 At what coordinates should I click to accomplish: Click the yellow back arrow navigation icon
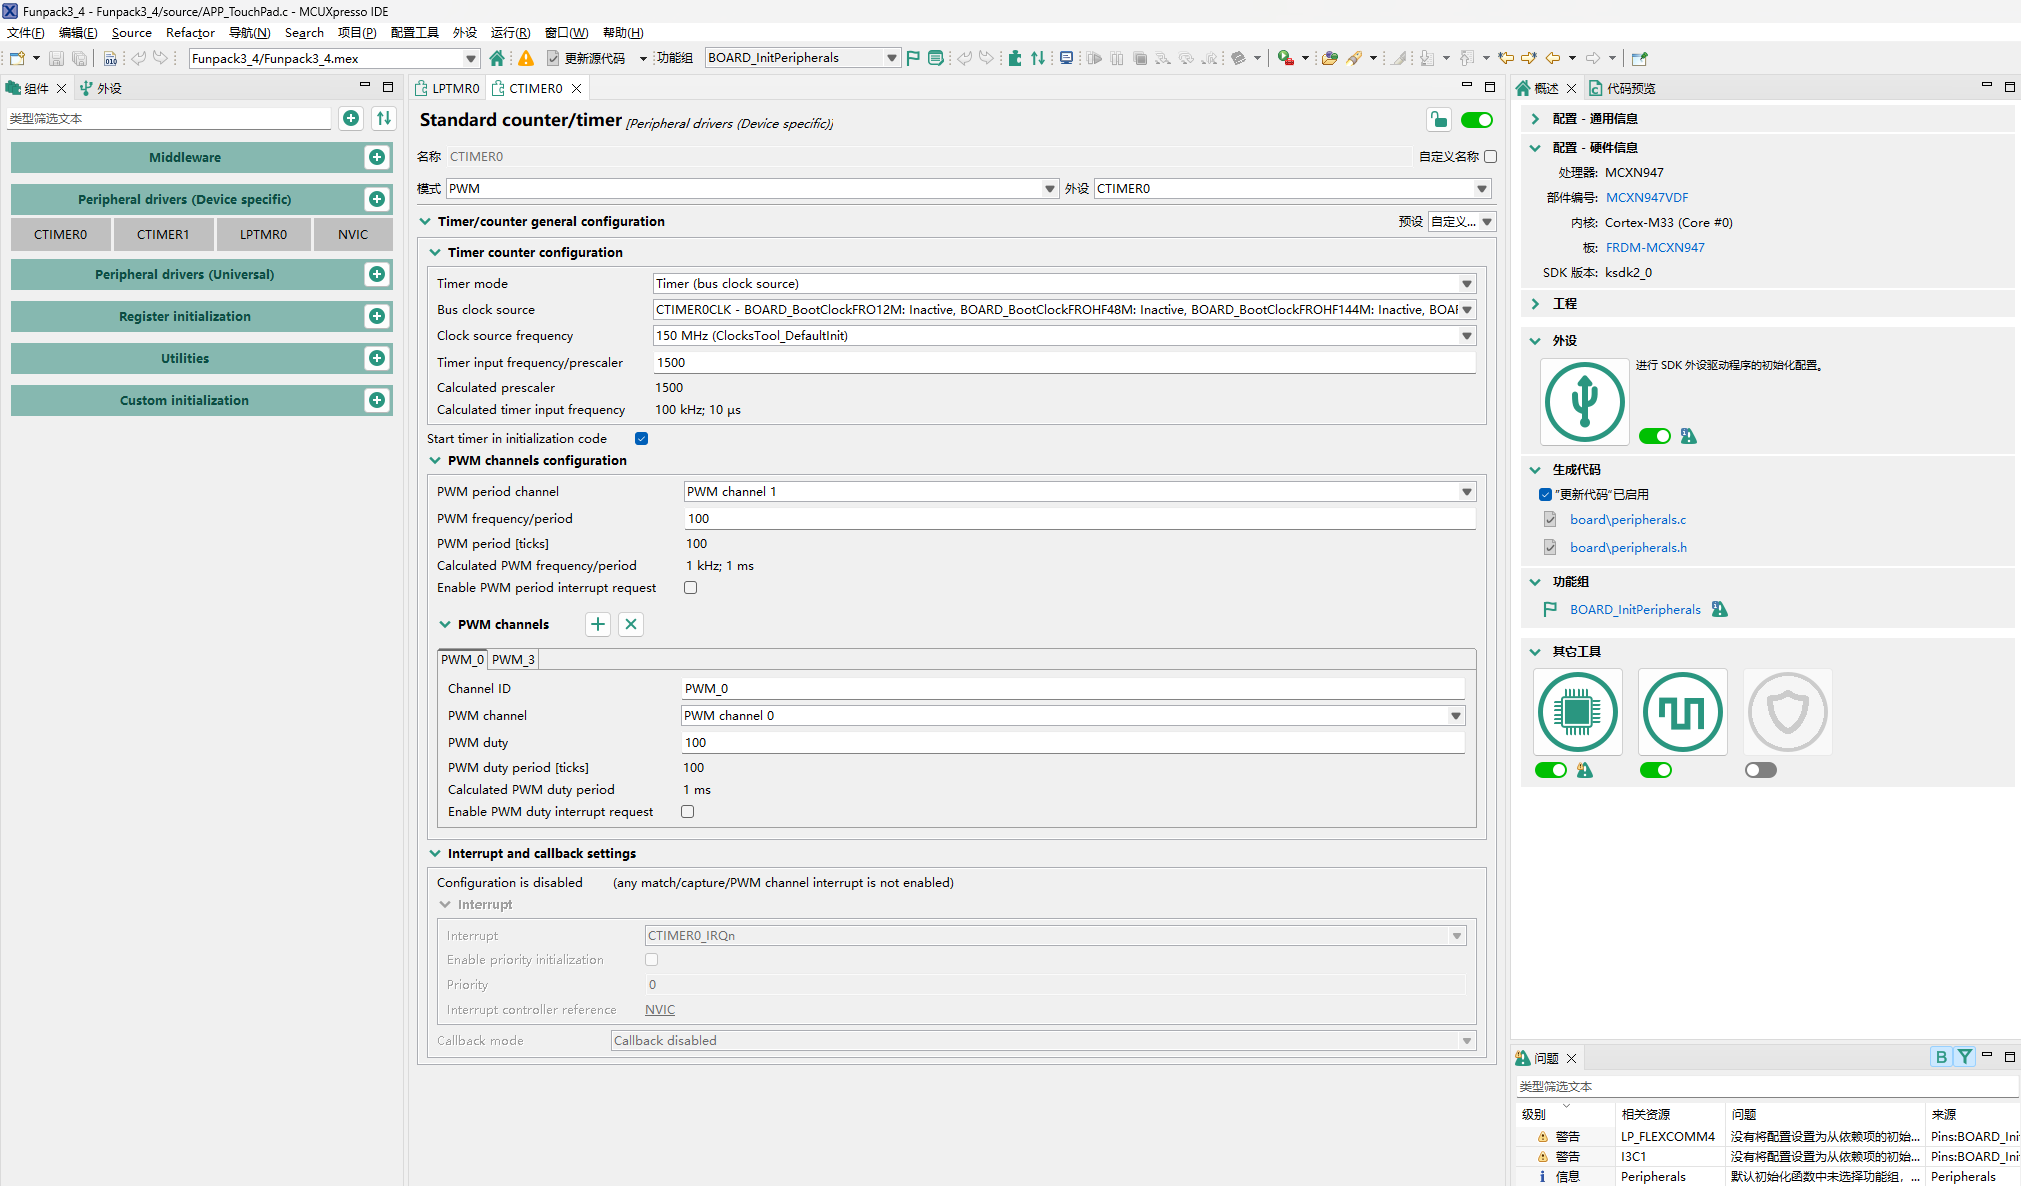tap(1553, 58)
